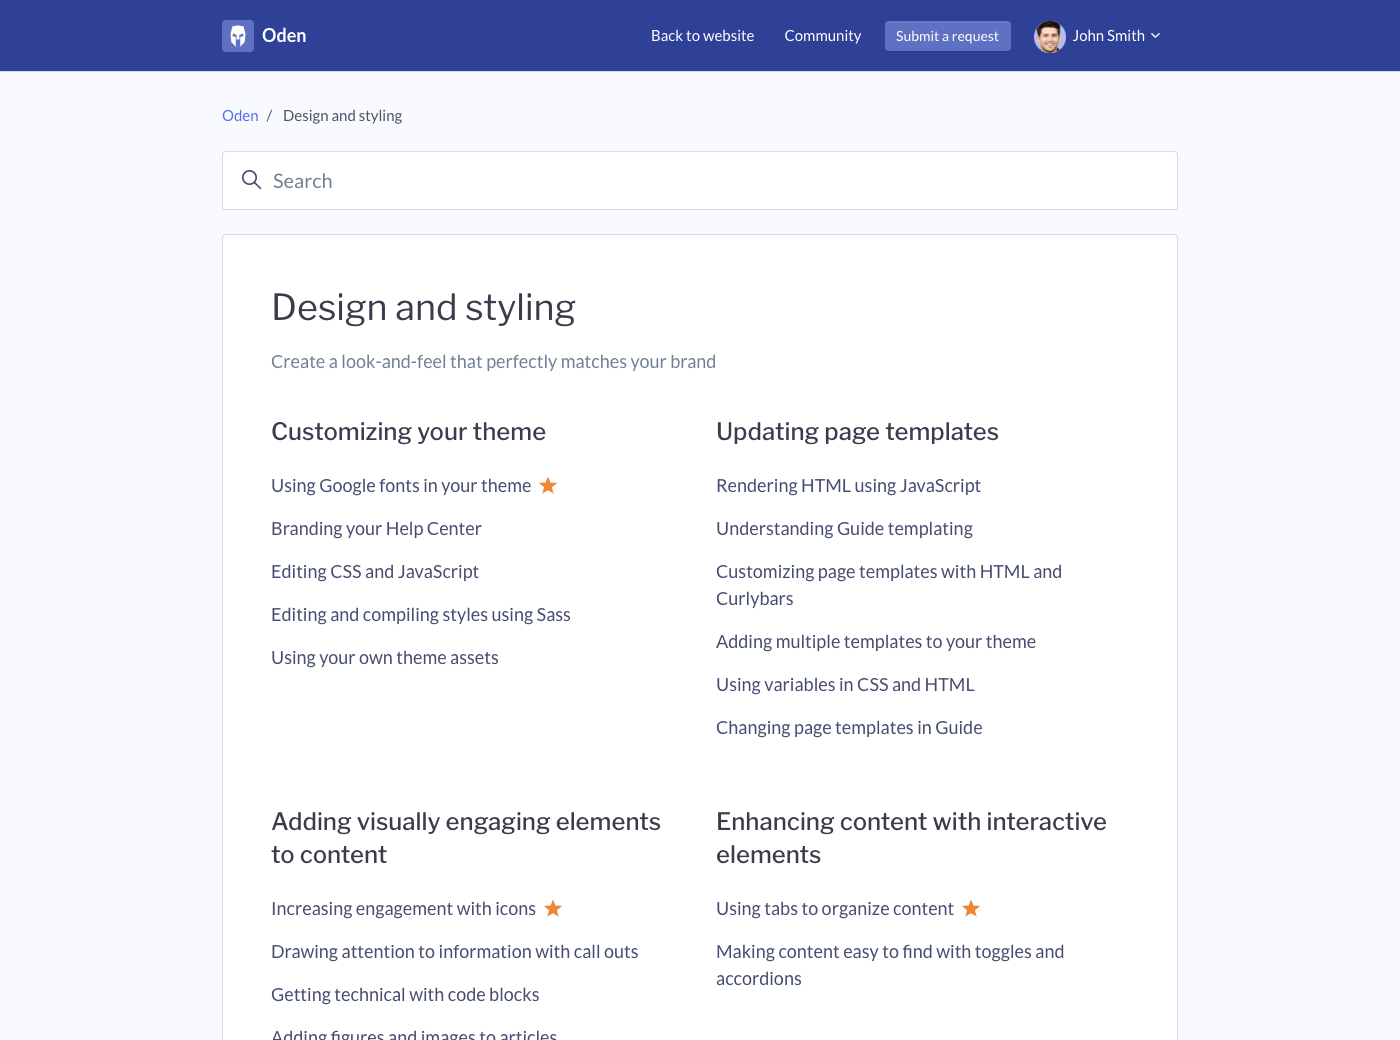Screen dimensions: 1400x1040
Task: Click the search magnifier icon
Action: [251, 180]
